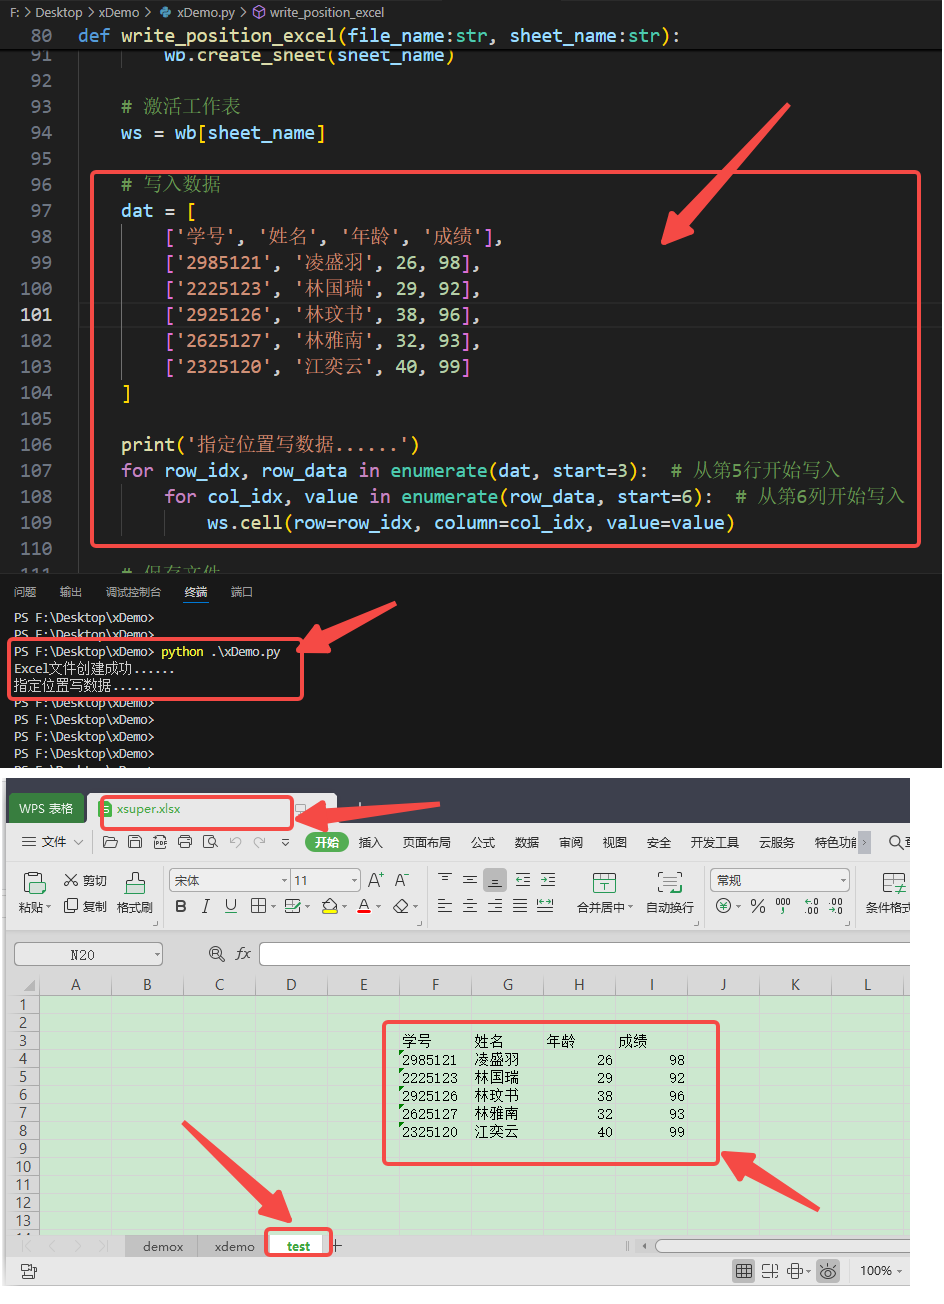Click the save icon in the WPS quick toolbar

[135, 842]
